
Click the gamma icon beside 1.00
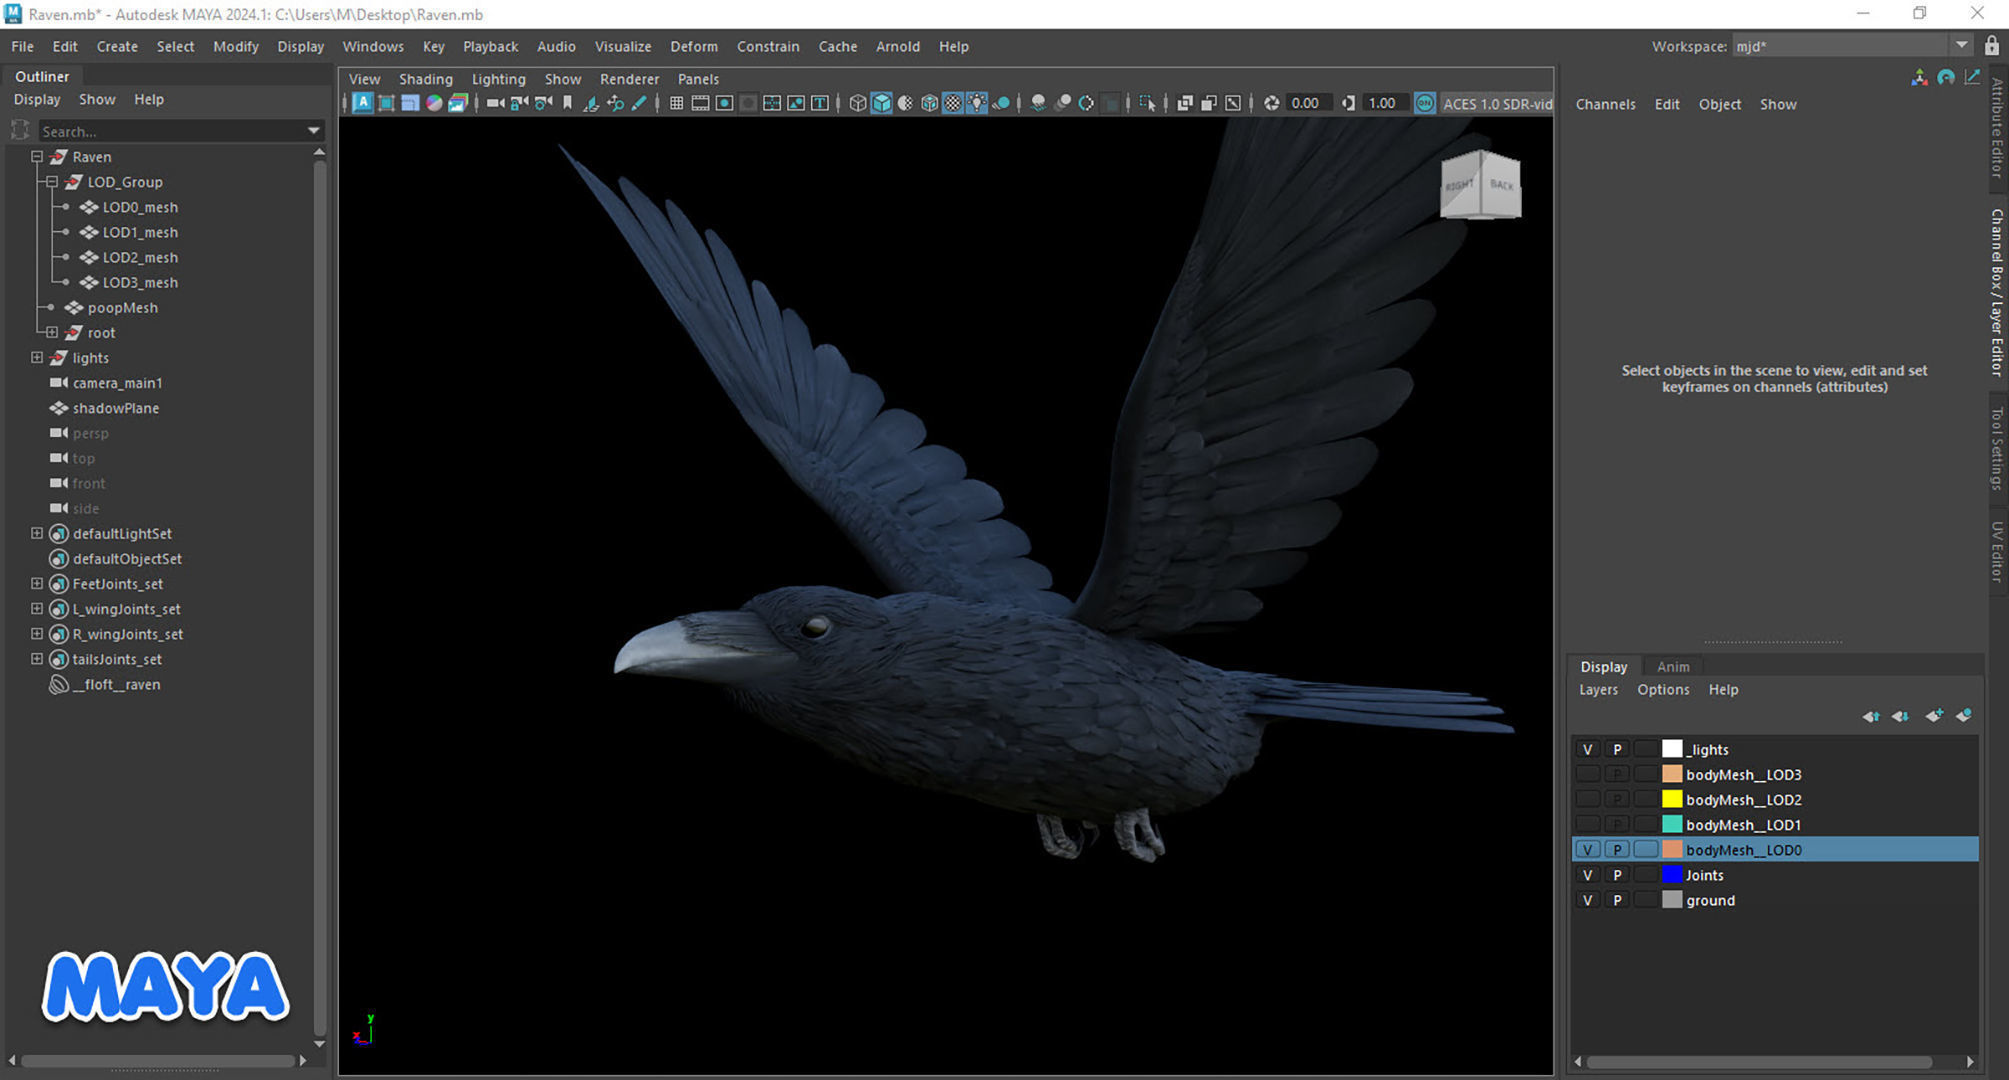[x=1348, y=103]
